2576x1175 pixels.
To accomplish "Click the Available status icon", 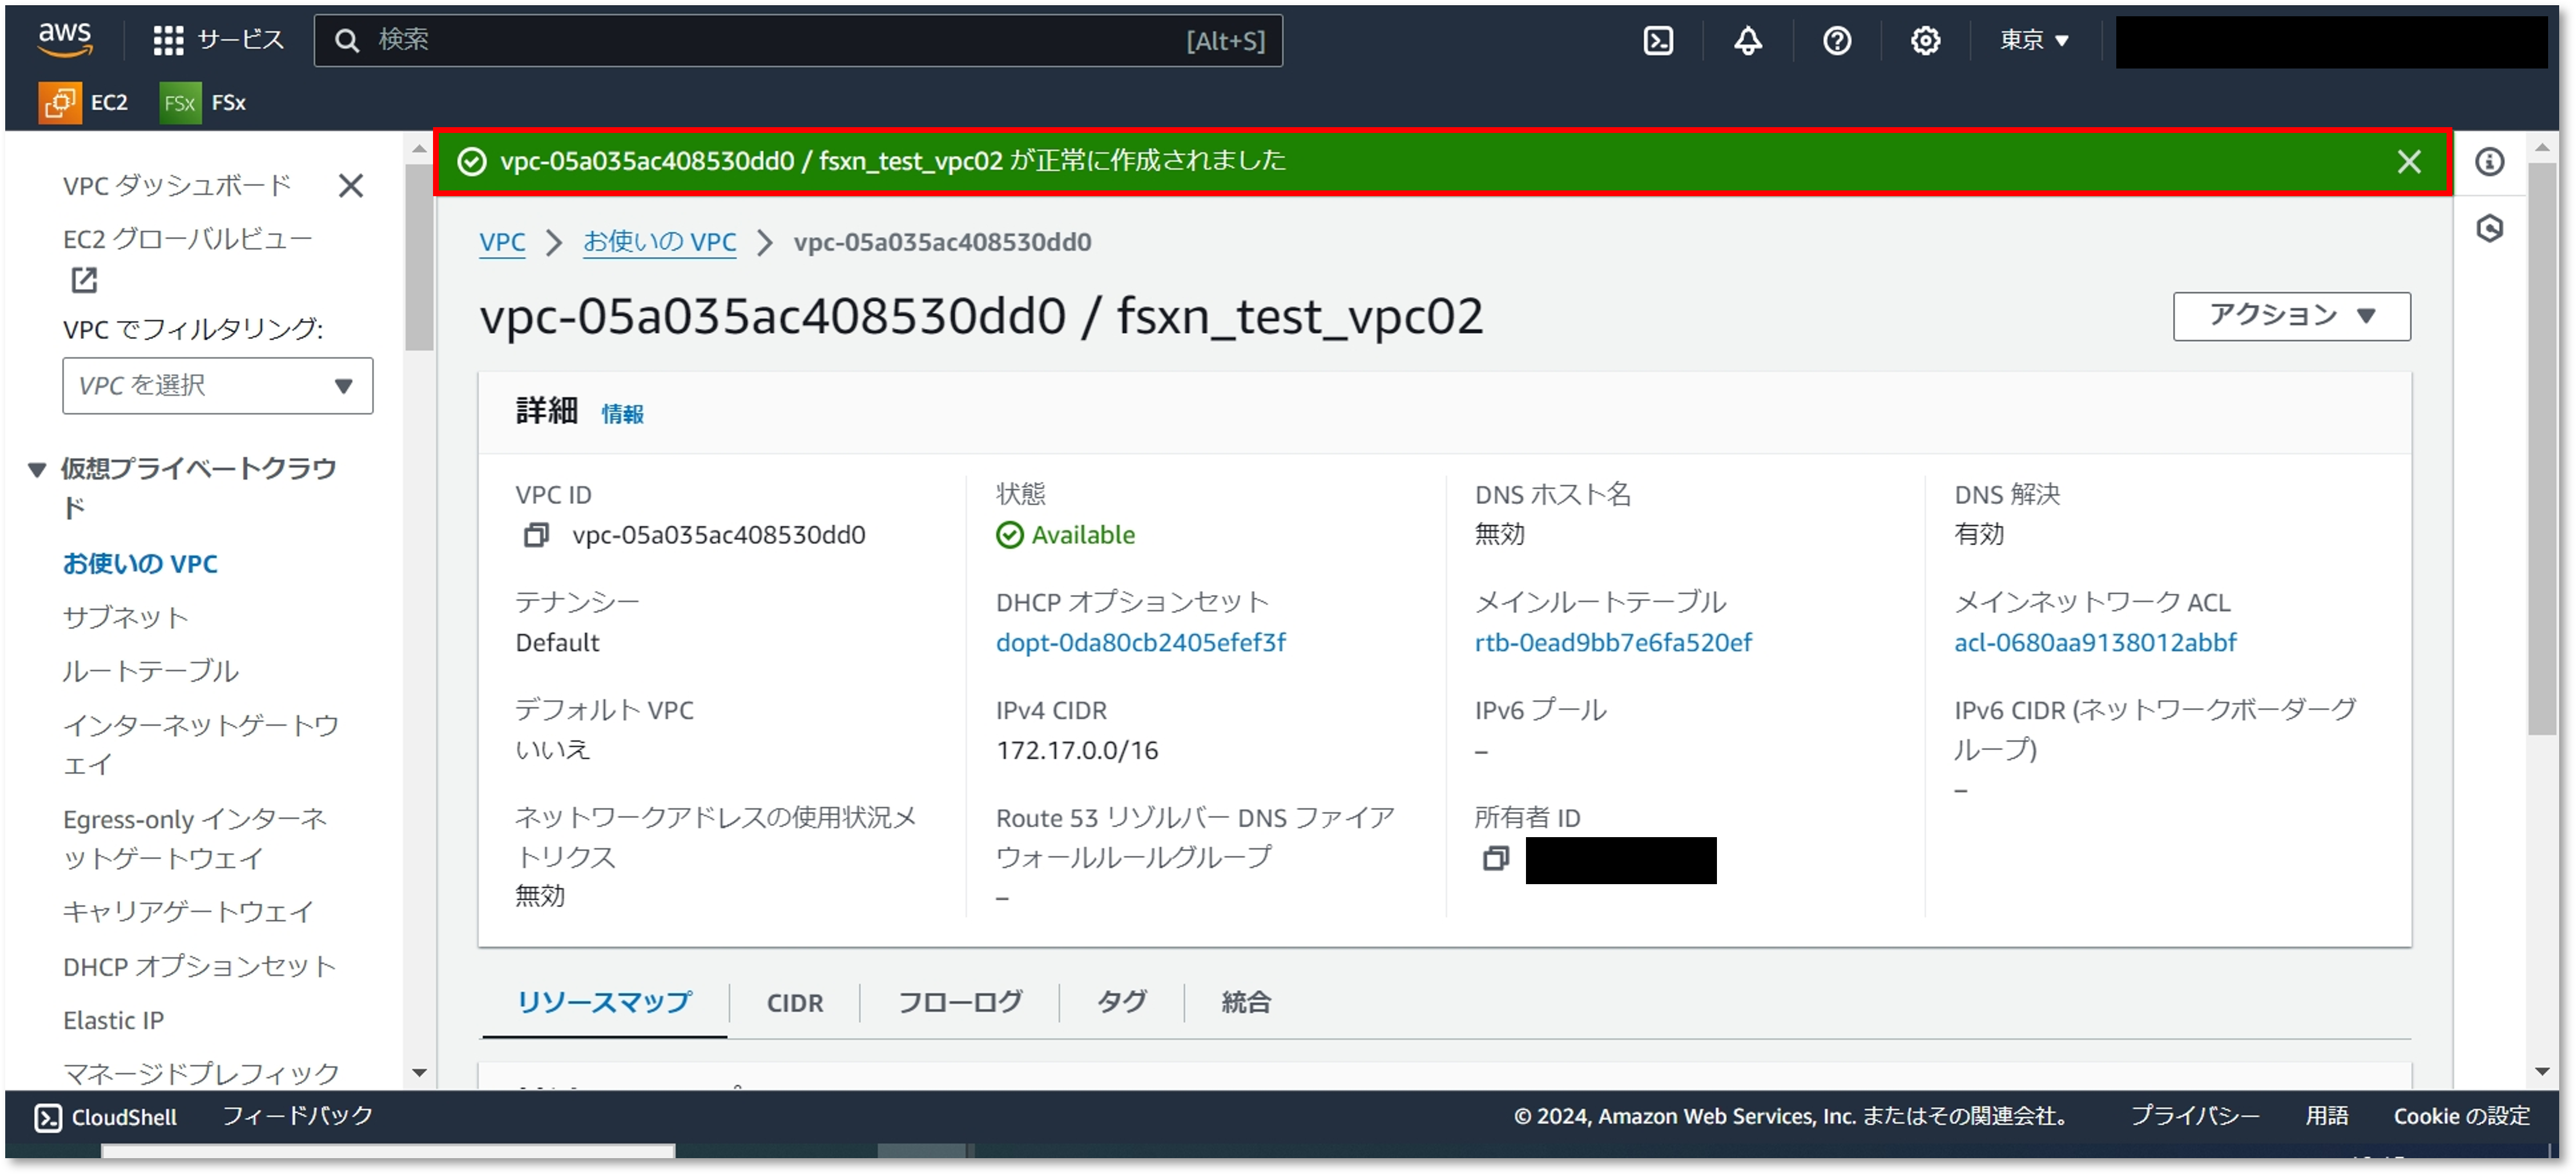I will 1009,535.
